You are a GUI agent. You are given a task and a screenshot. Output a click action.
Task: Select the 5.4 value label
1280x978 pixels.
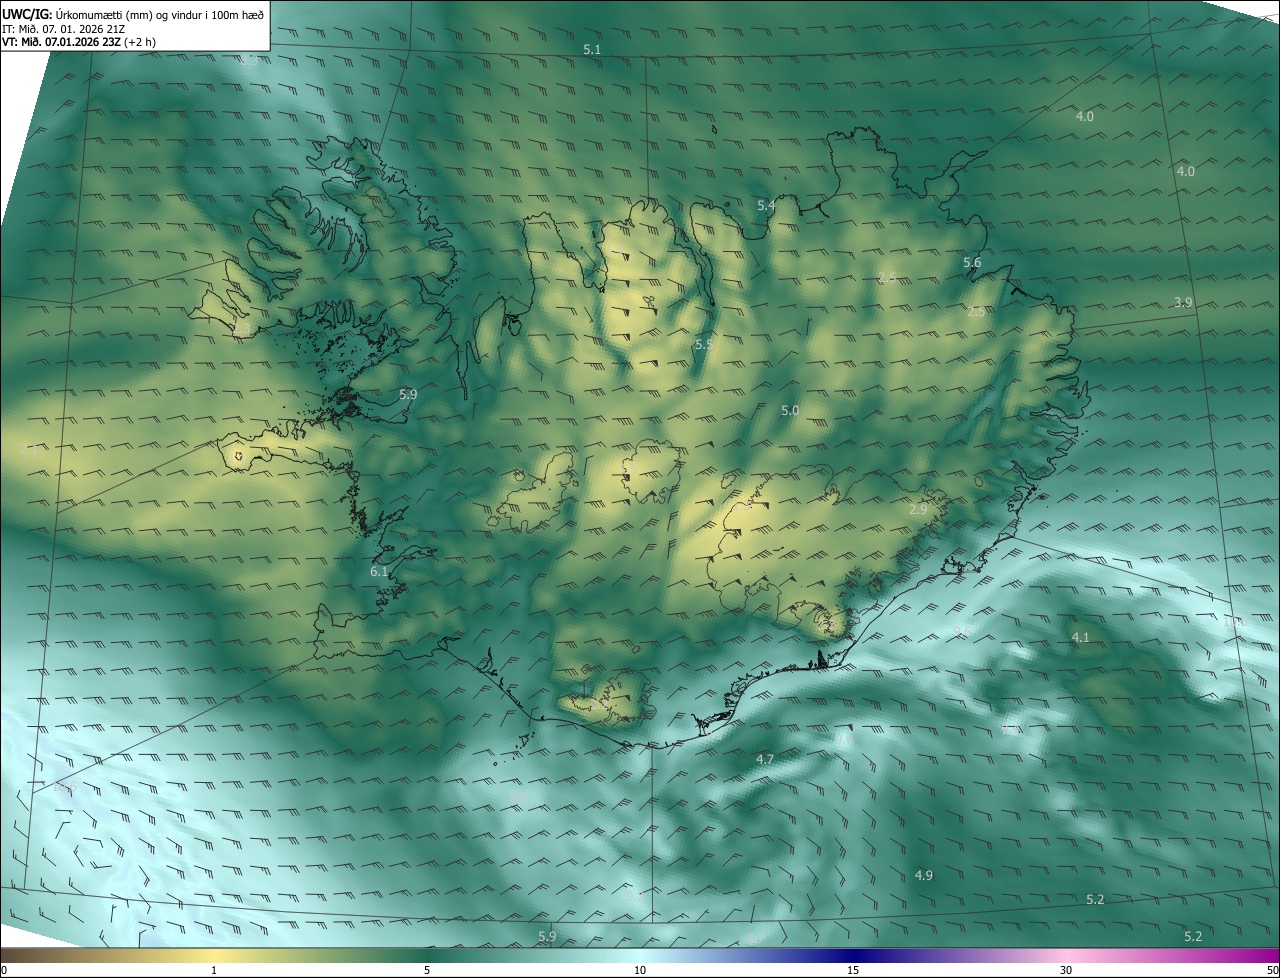(766, 205)
